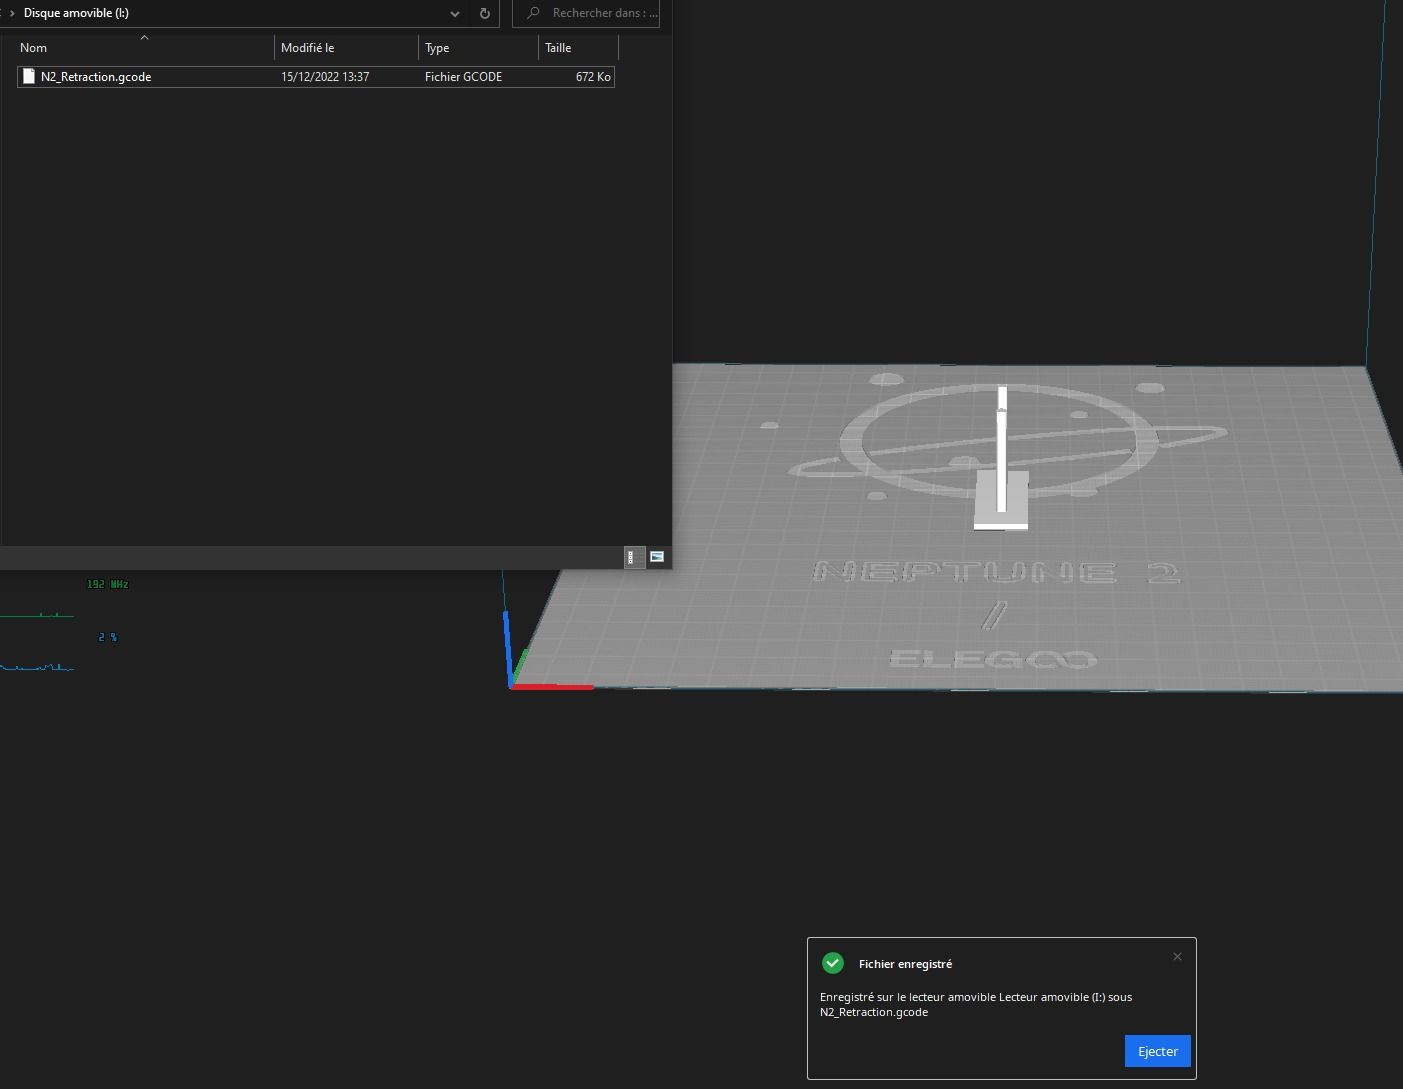Click the Disque amovible (I:) breadcrumb

pos(76,13)
